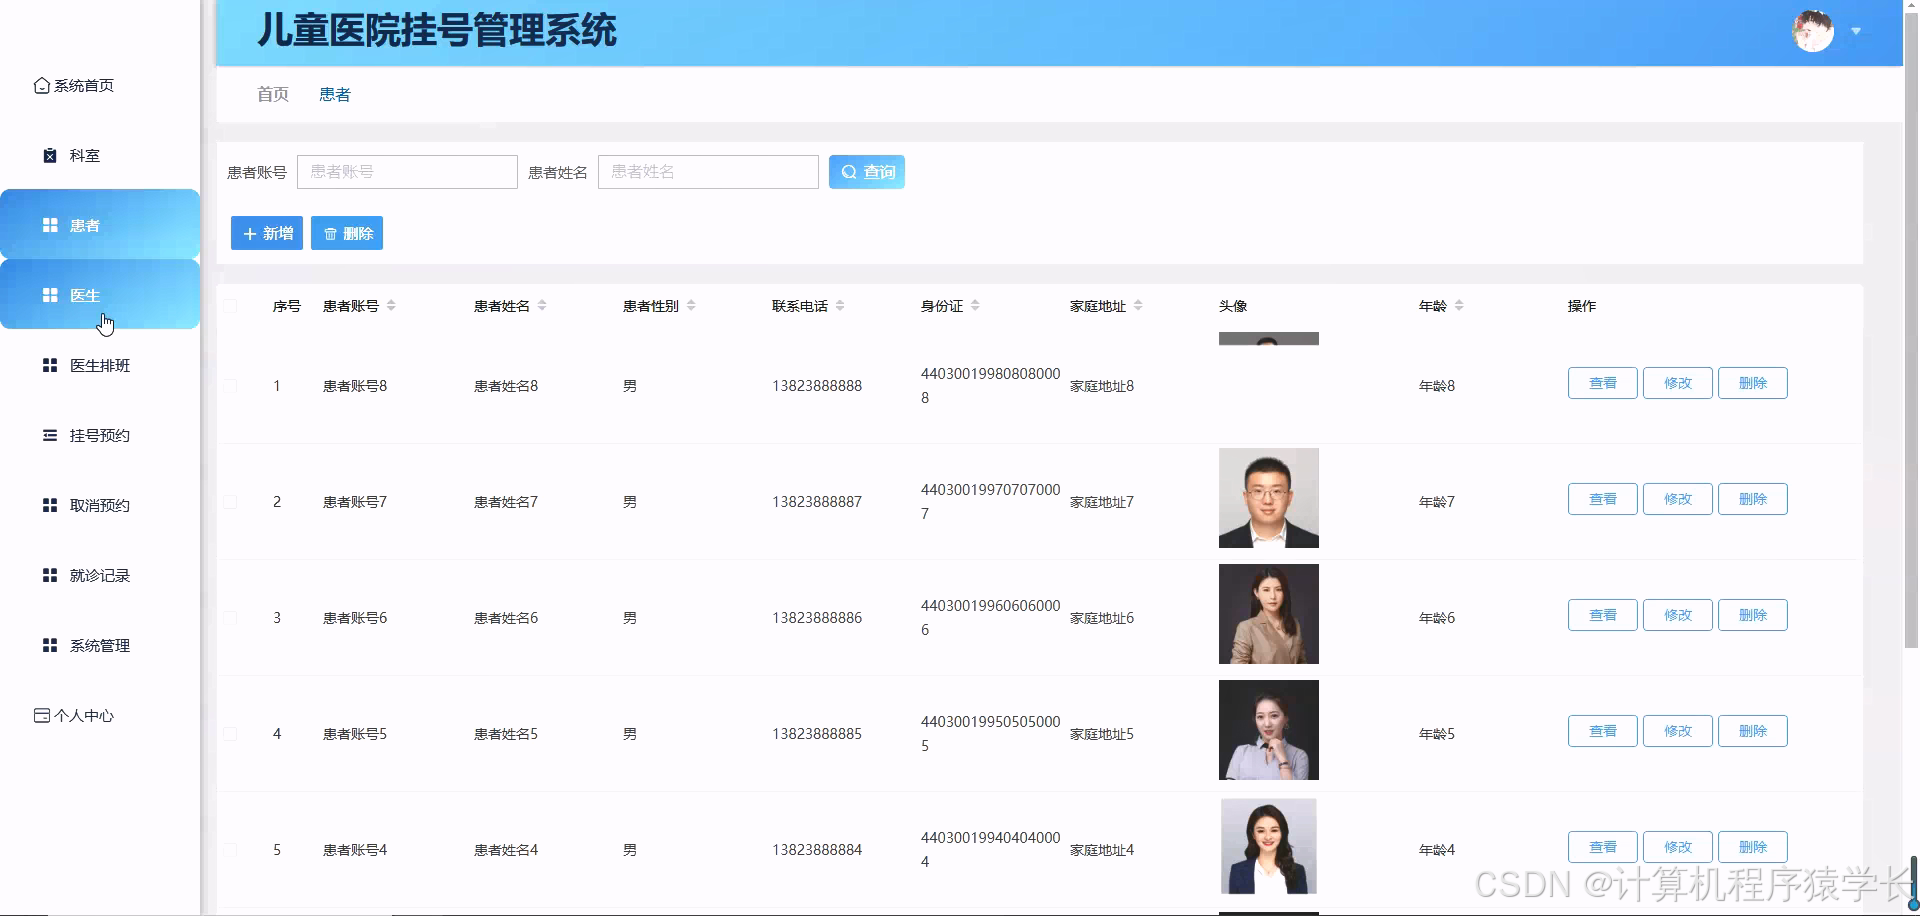Switch to the 首页 tab

(x=272, y=94)
